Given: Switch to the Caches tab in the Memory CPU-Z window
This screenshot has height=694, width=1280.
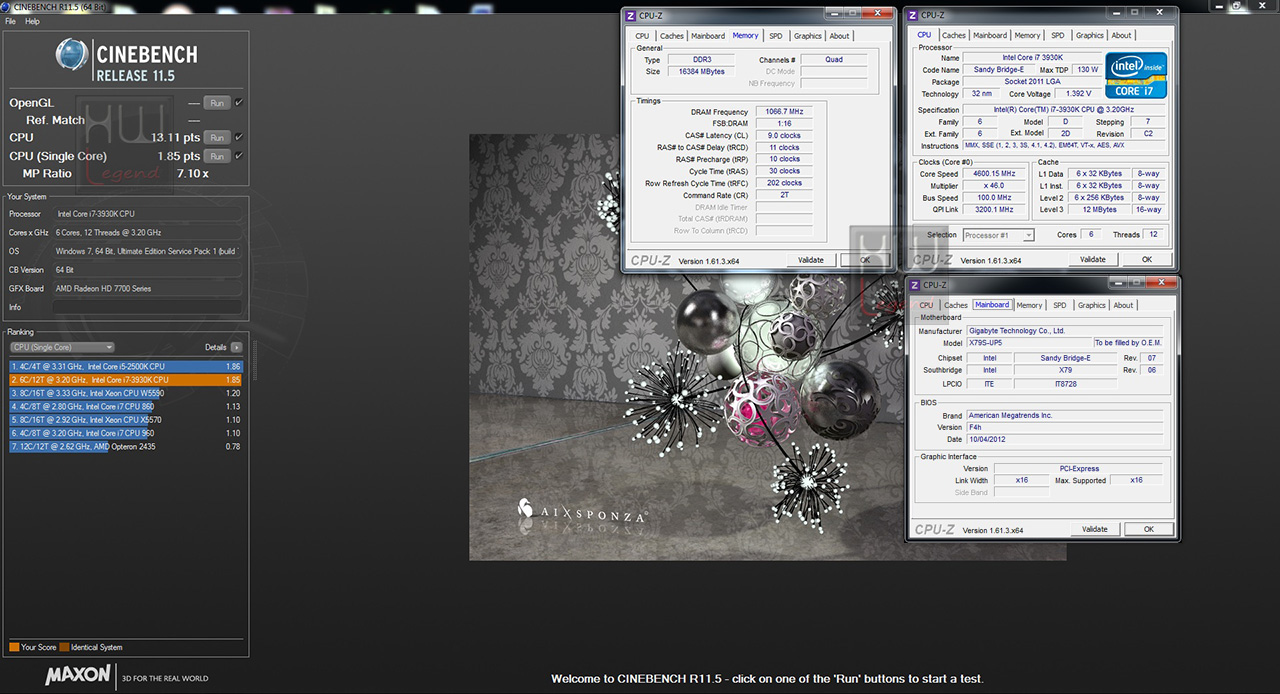Looking at the screenshot, I should [672, 36].
